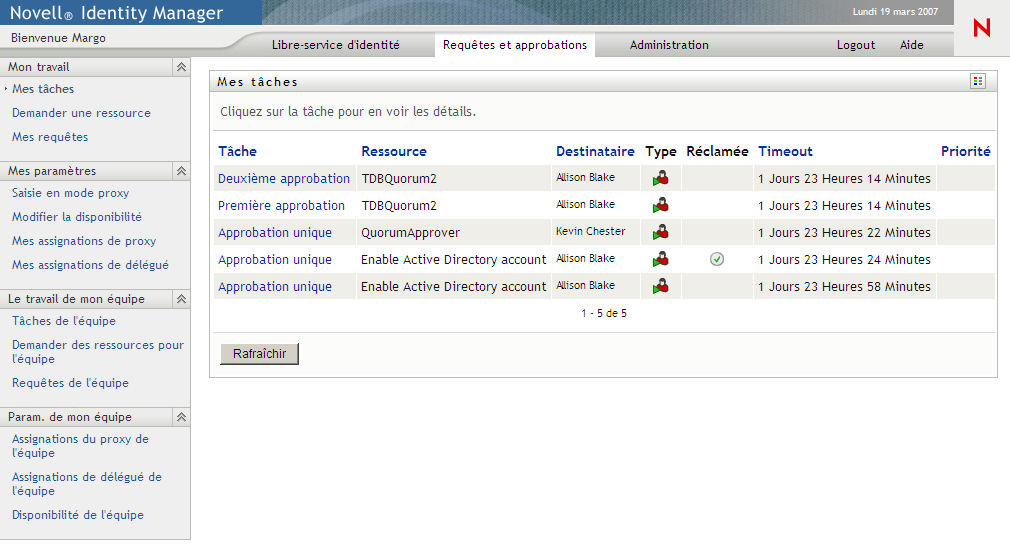Click the type icon in QuorumApprover row
The height and width of the screenshot is (549, 1010).
point(660,233)
